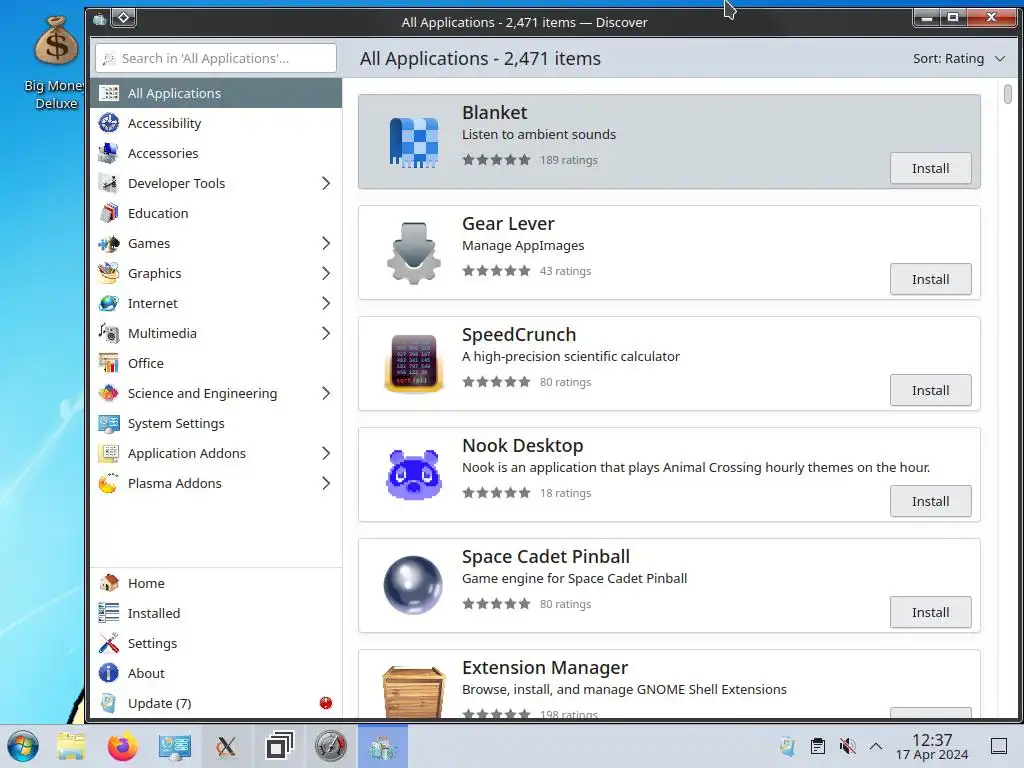Click the Accessibility category icon

108,123
